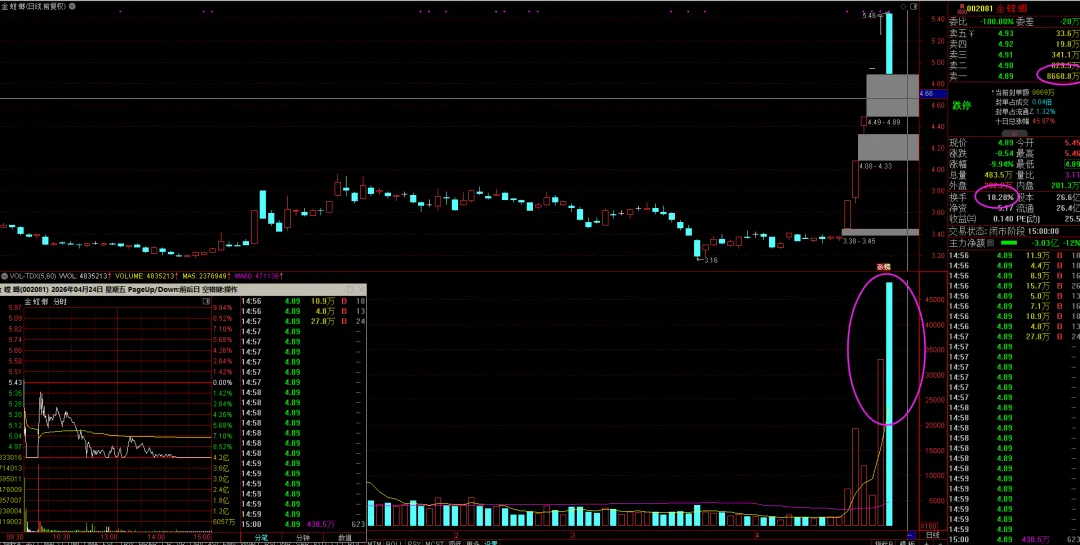Close the 分时 popup window

click(x=362, y=289)
